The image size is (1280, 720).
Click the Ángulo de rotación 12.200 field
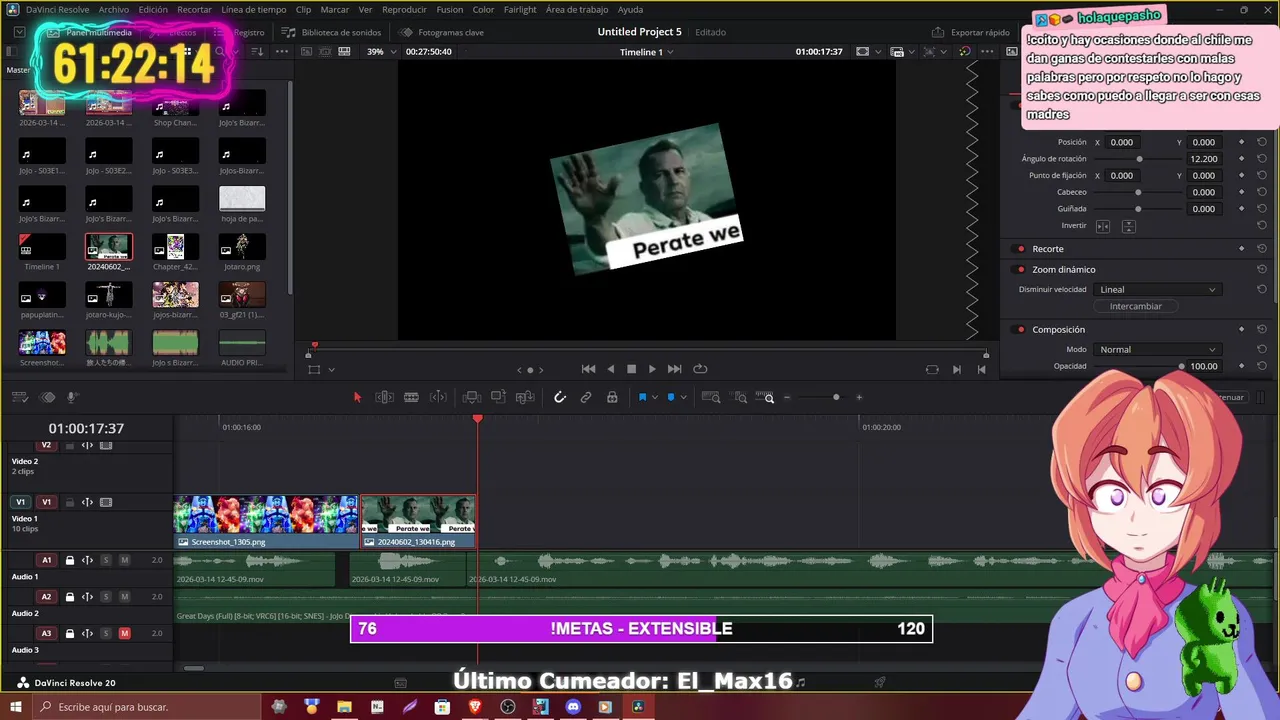coord(1204,159)
